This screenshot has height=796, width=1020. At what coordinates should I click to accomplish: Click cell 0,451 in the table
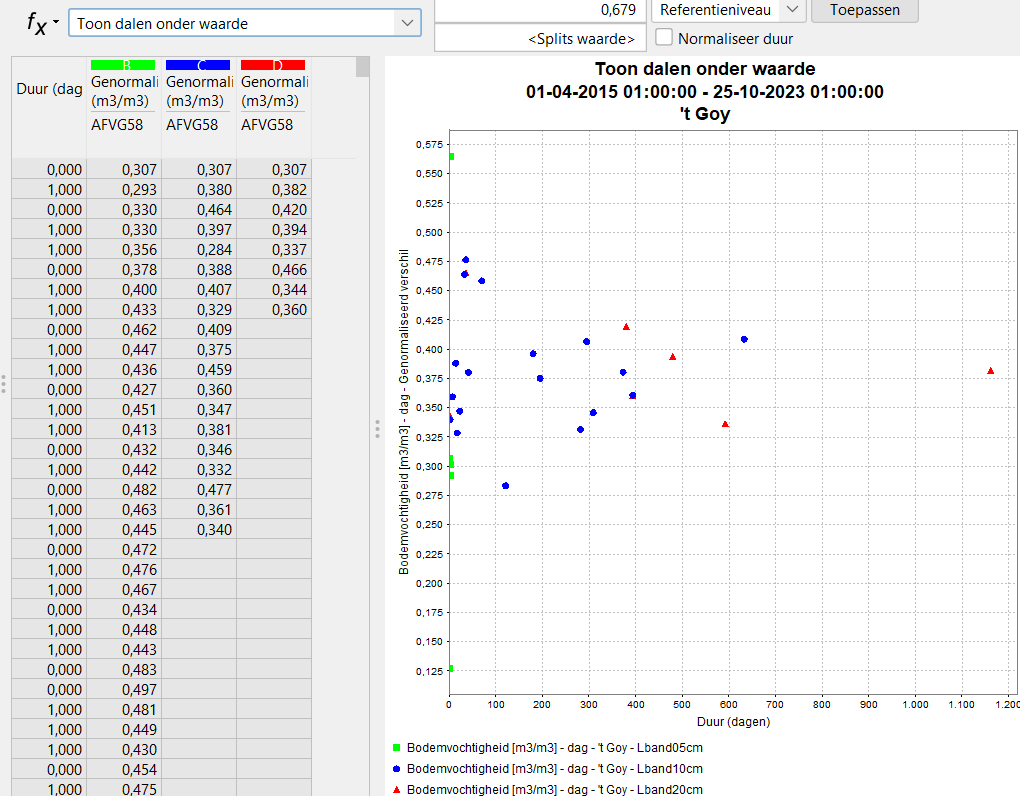pos(124,410)
